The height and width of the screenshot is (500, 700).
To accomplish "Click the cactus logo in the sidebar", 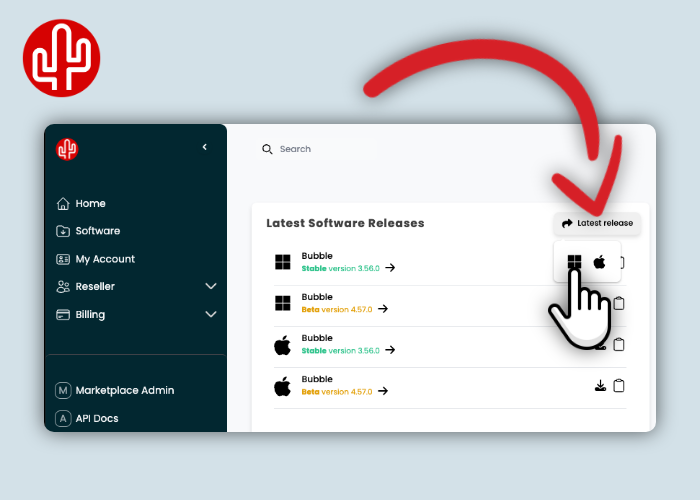I will (68, 149).
